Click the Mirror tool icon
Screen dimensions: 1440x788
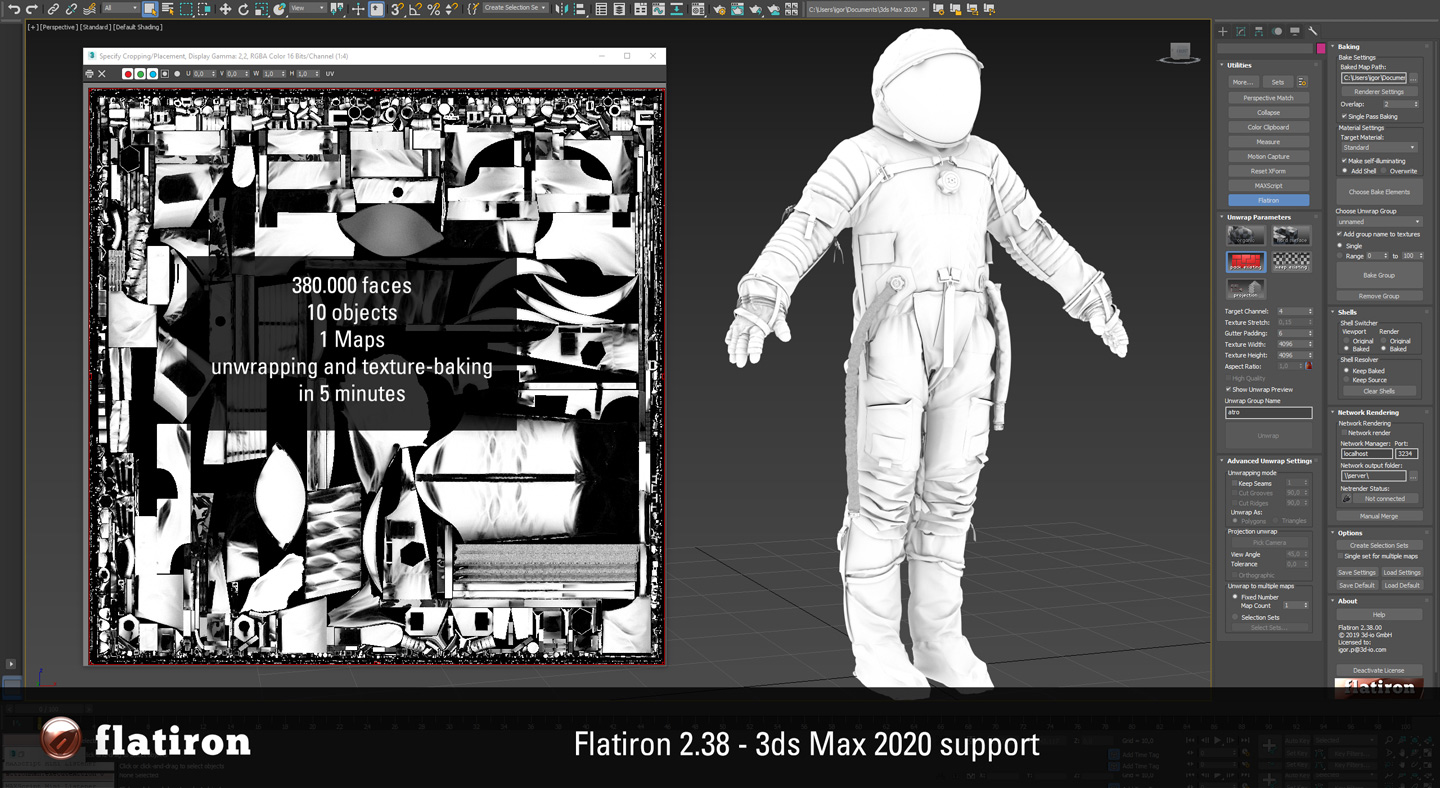561,9
